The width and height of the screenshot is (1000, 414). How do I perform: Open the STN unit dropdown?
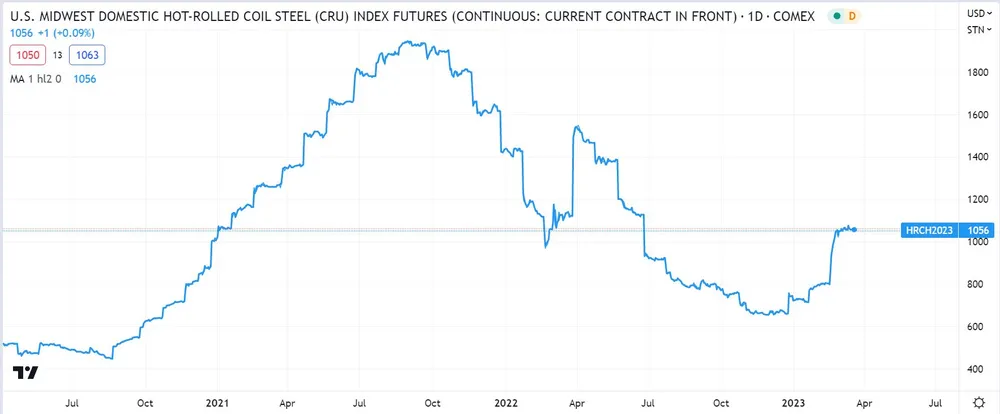point(977,30)
